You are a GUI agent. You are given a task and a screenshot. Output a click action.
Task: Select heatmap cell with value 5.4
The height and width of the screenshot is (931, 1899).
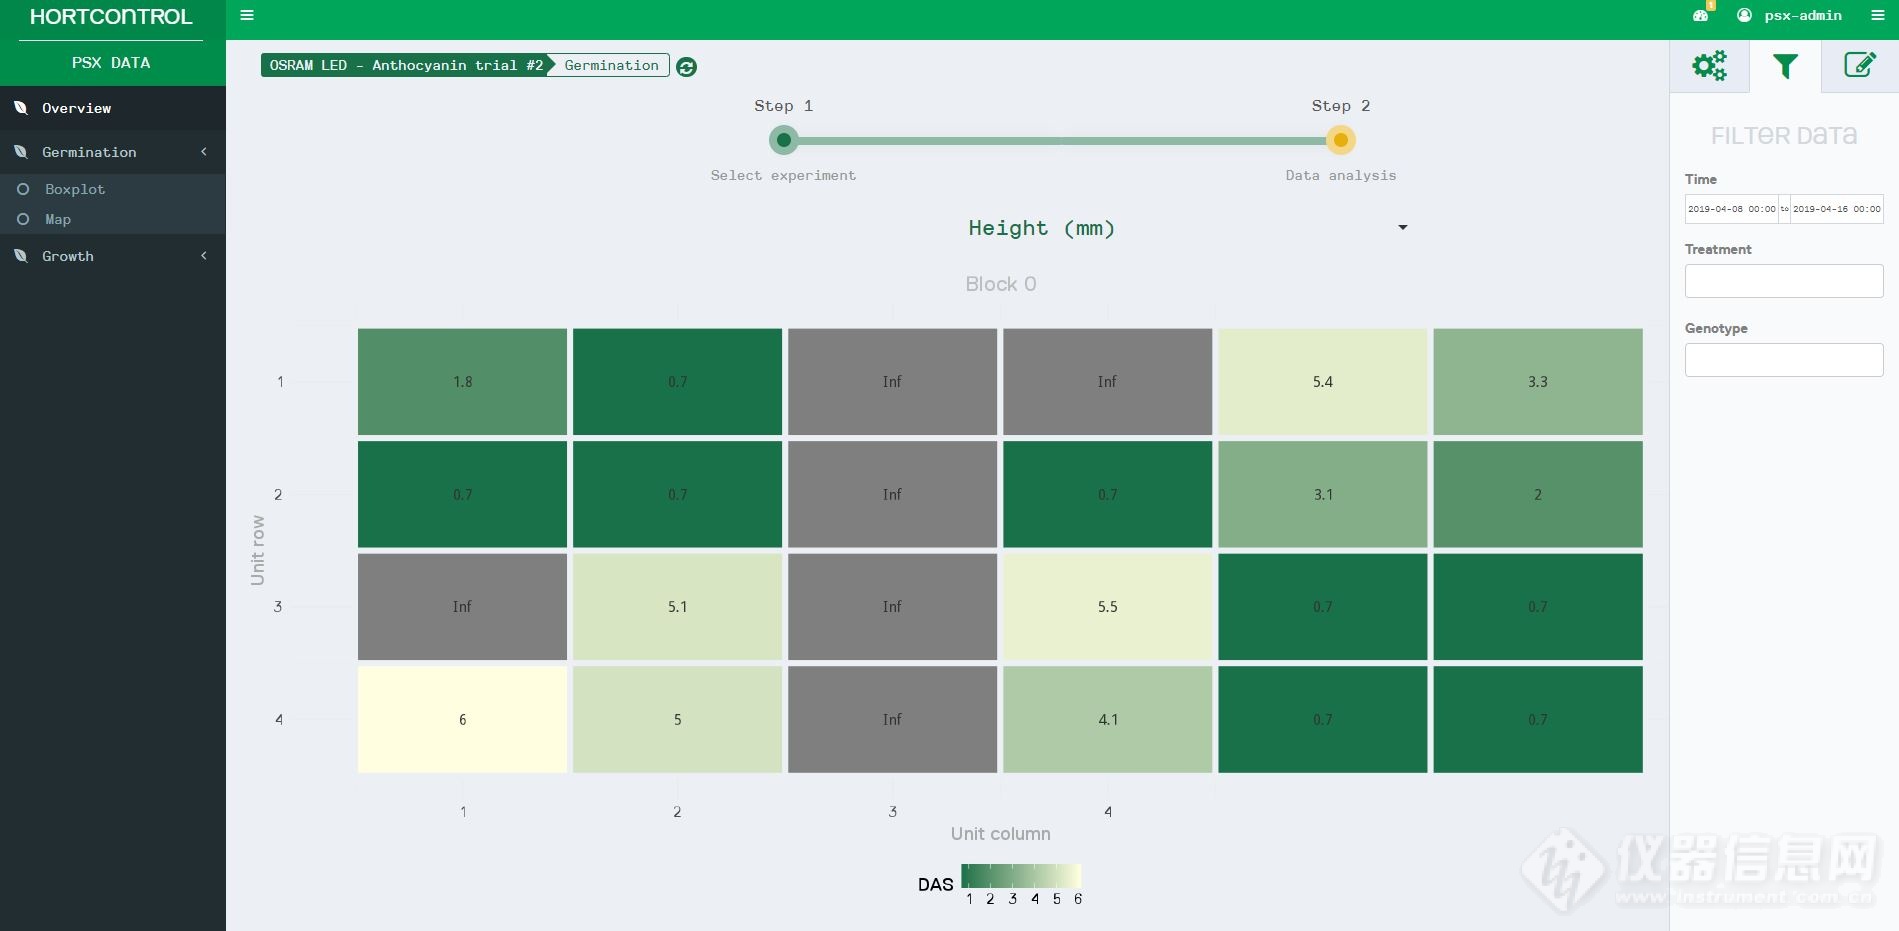1322,382
